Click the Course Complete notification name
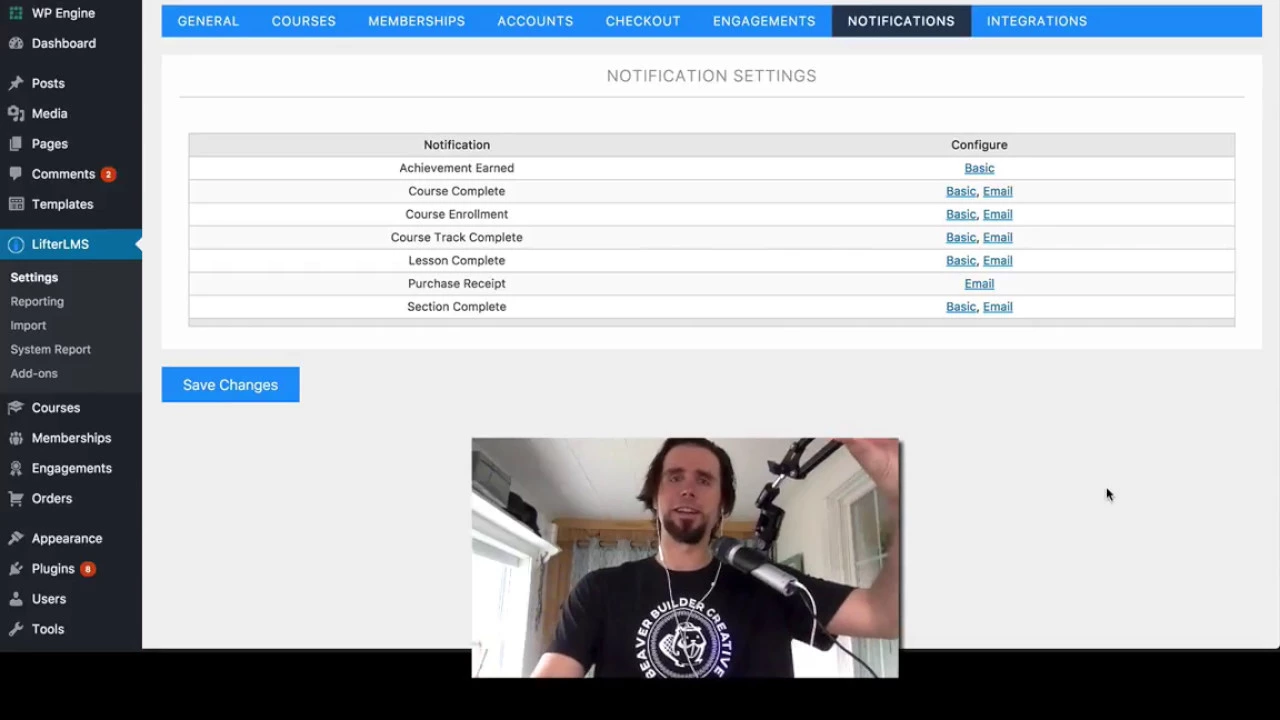The width and height of the screenshot is (1280, 720). tap(457, 191)
